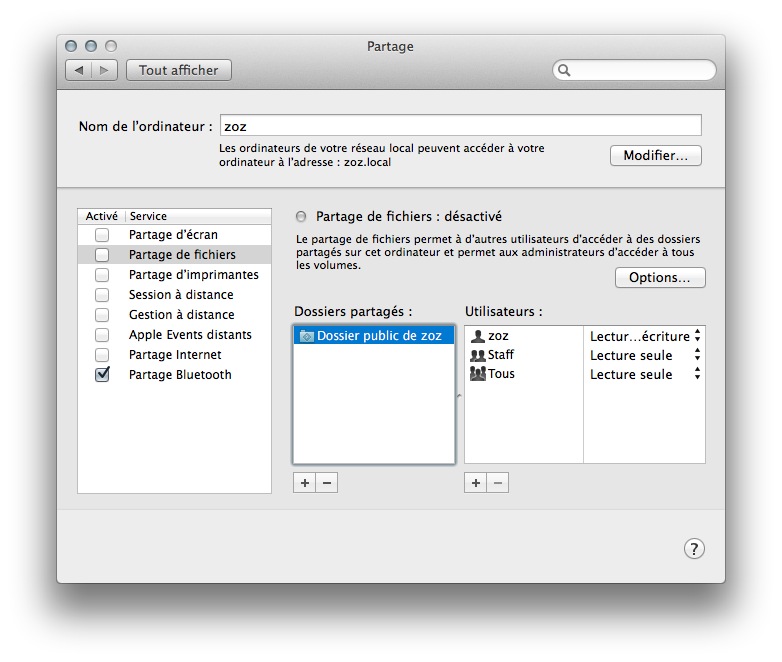
Task: Toggle the Partage de fichiers checkbox
Action: coord(102,255)
